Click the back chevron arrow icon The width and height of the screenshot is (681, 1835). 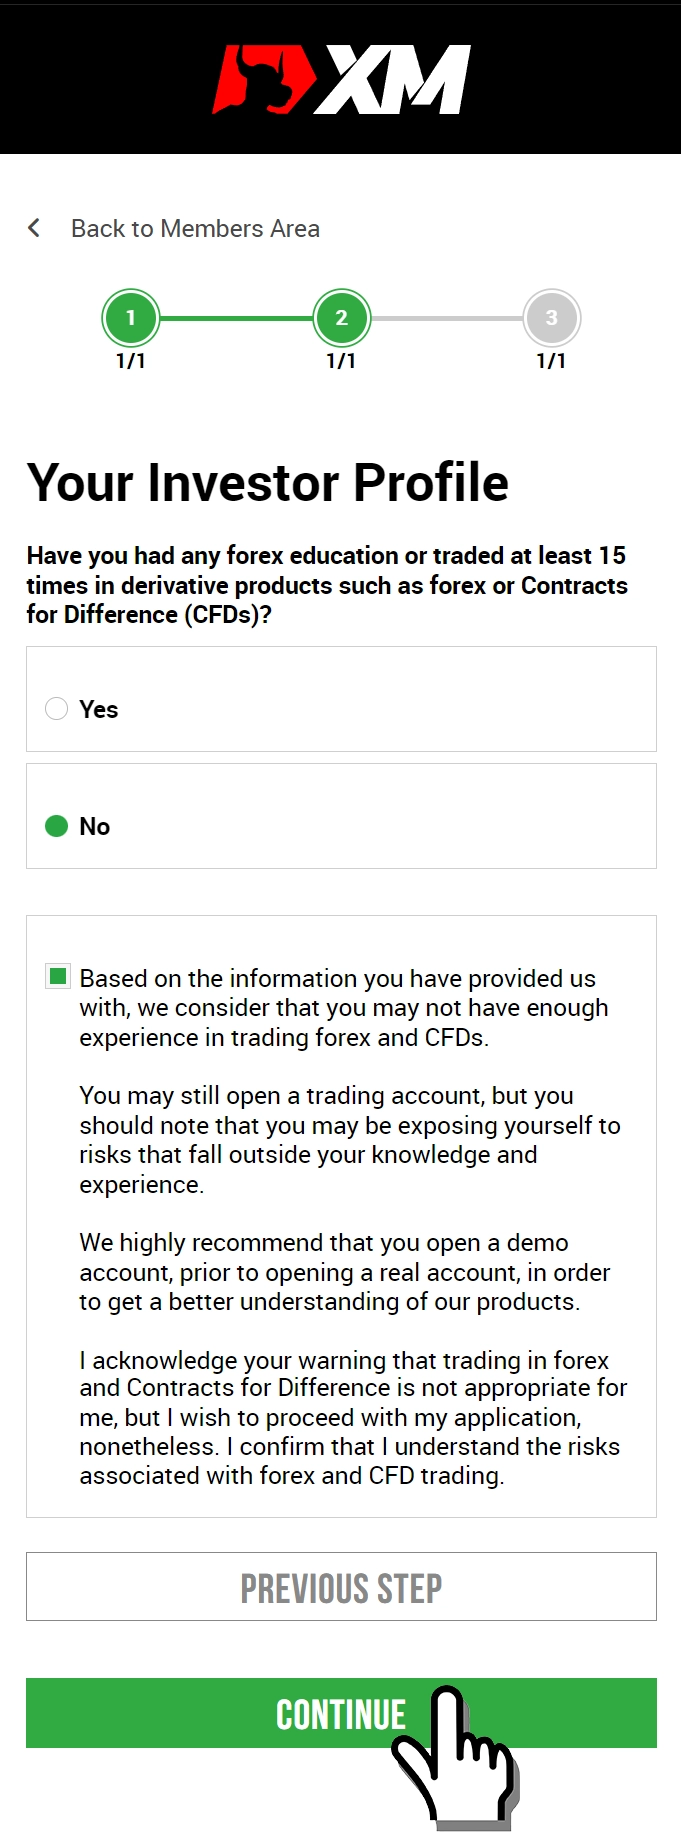click(x=34, y=228)
